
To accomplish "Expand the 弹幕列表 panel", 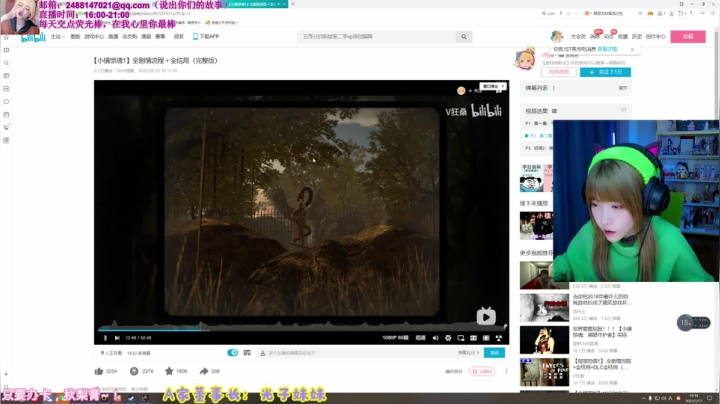I will tap(623, 88).
